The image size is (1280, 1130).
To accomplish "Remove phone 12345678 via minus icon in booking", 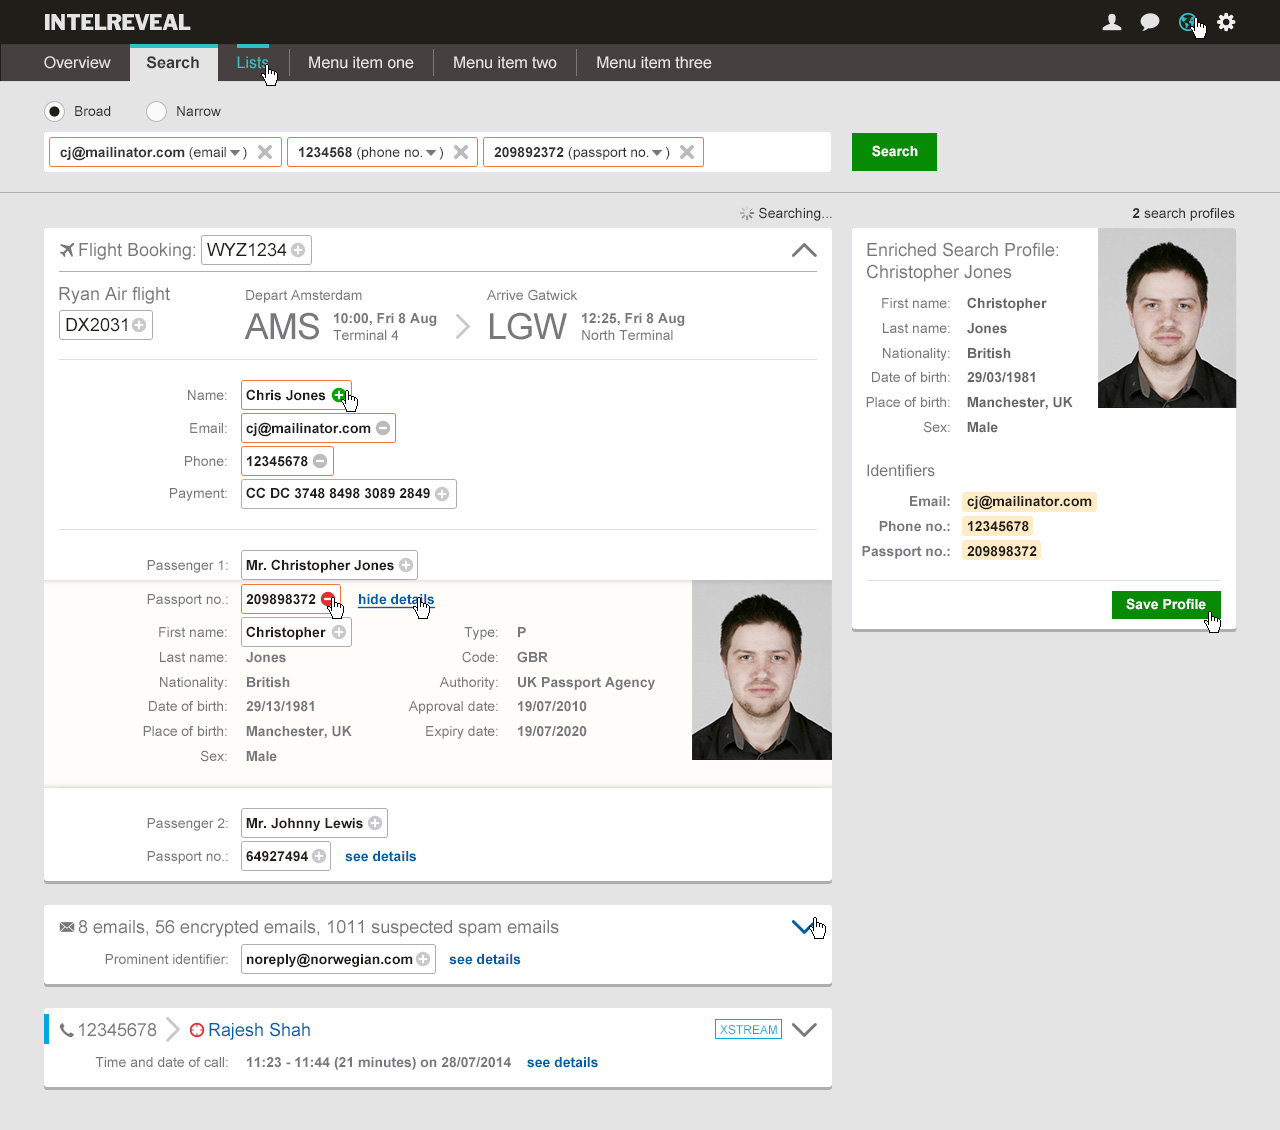I will pyautogui.click(x=320, y=461).
